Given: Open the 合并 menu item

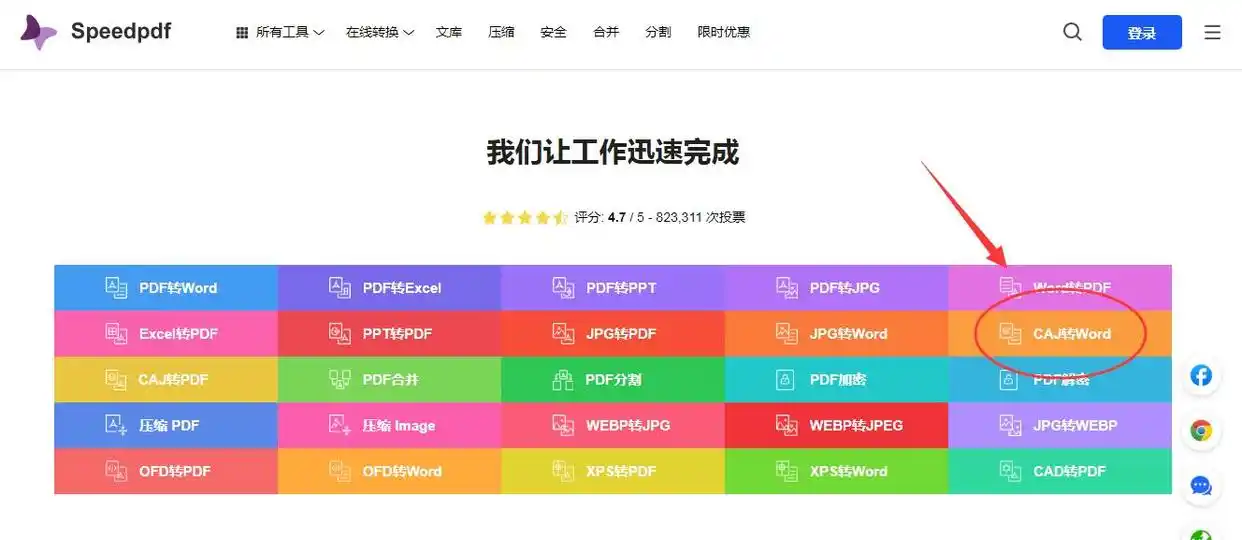Looking at the screenshot, I should pyautogui.click(x=606, y=32).
